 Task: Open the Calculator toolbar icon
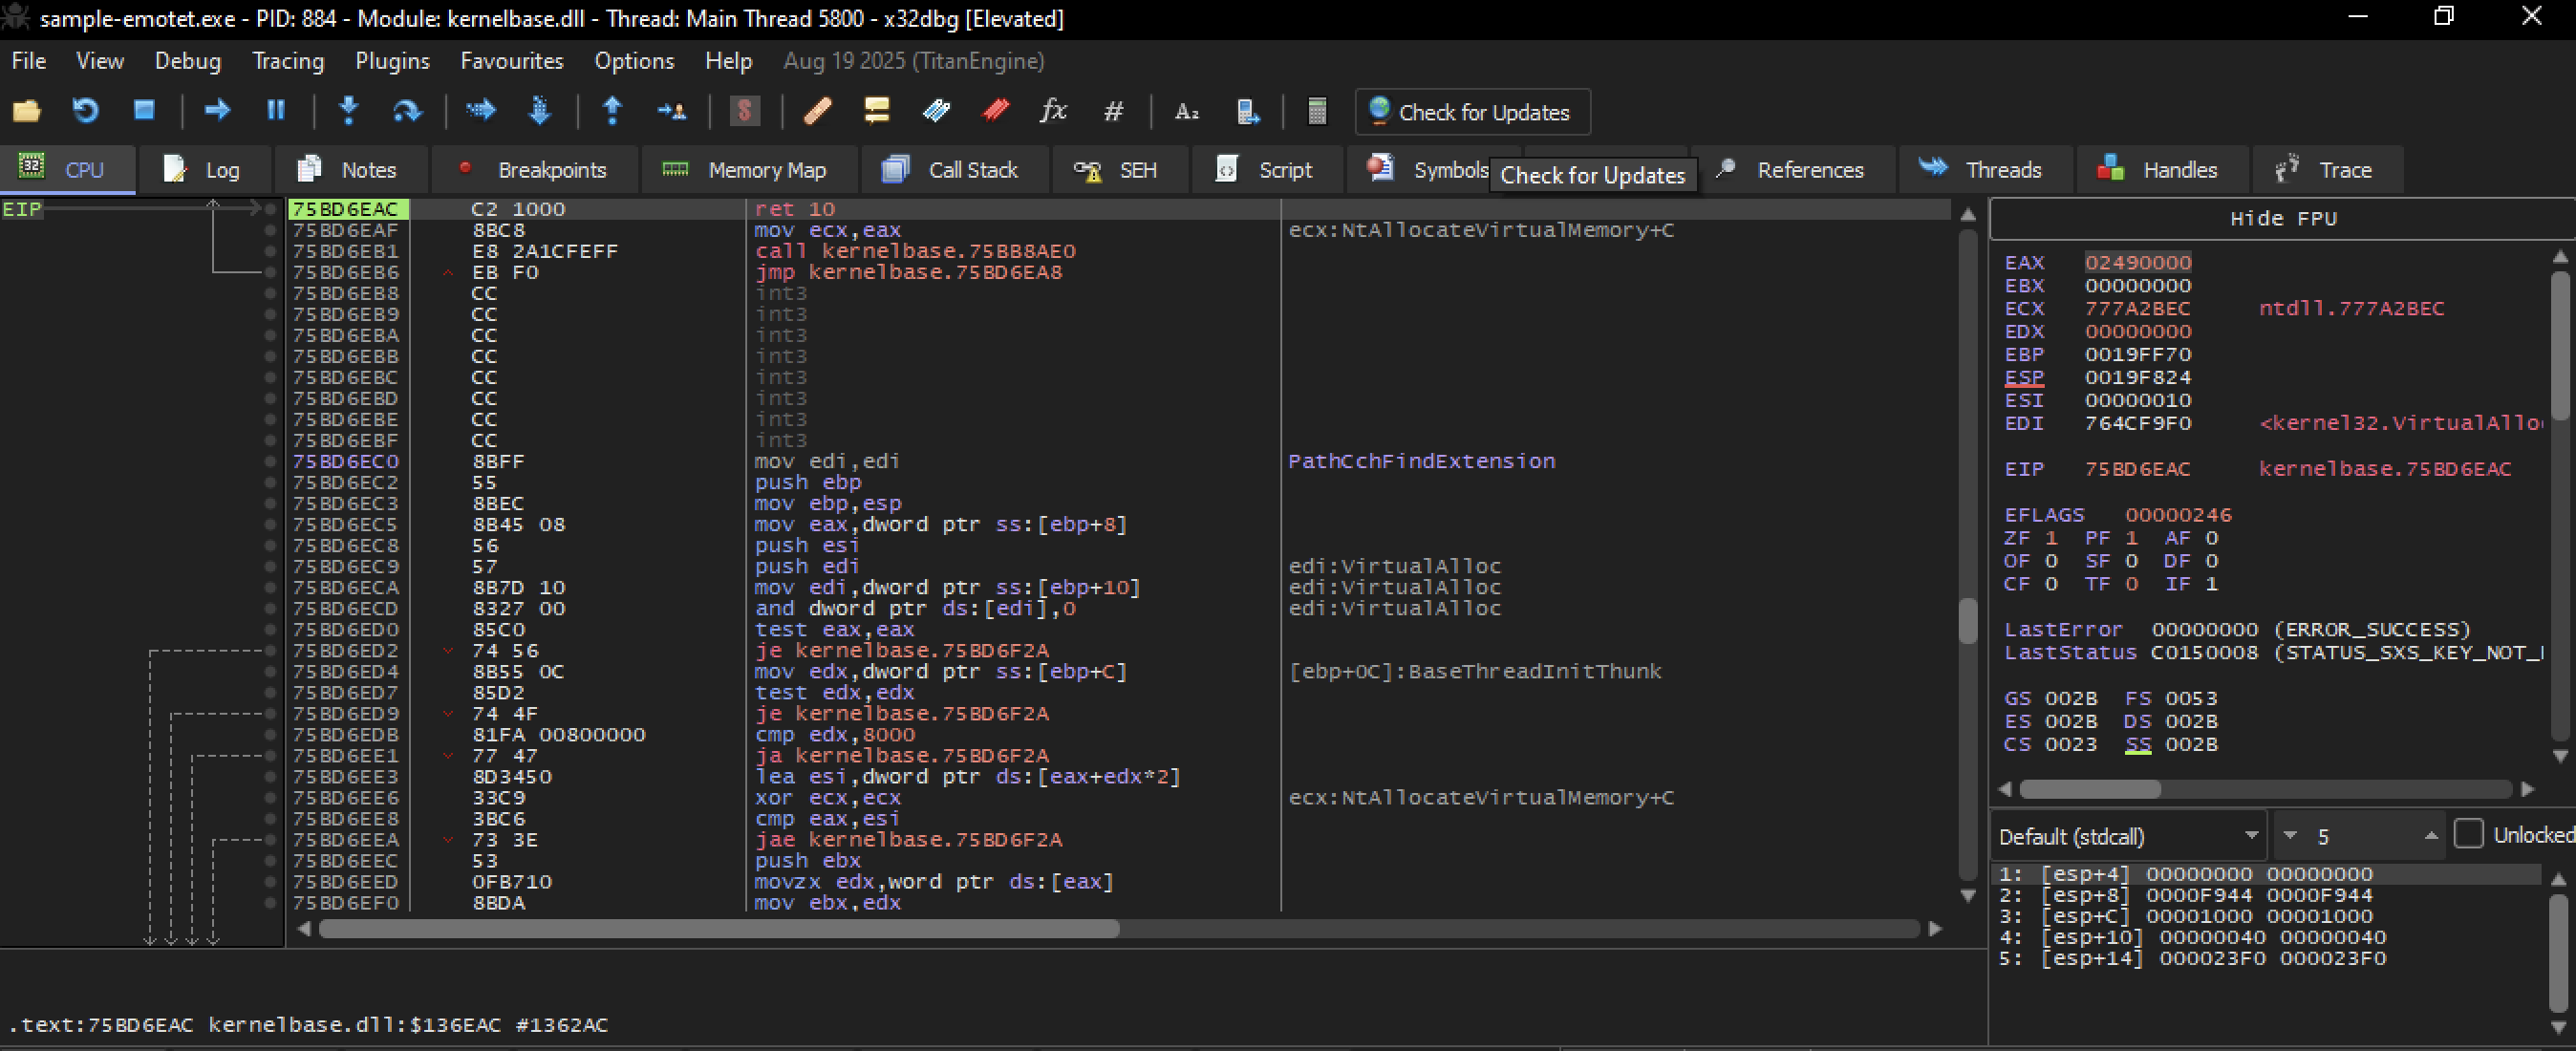coord(1317,111)
